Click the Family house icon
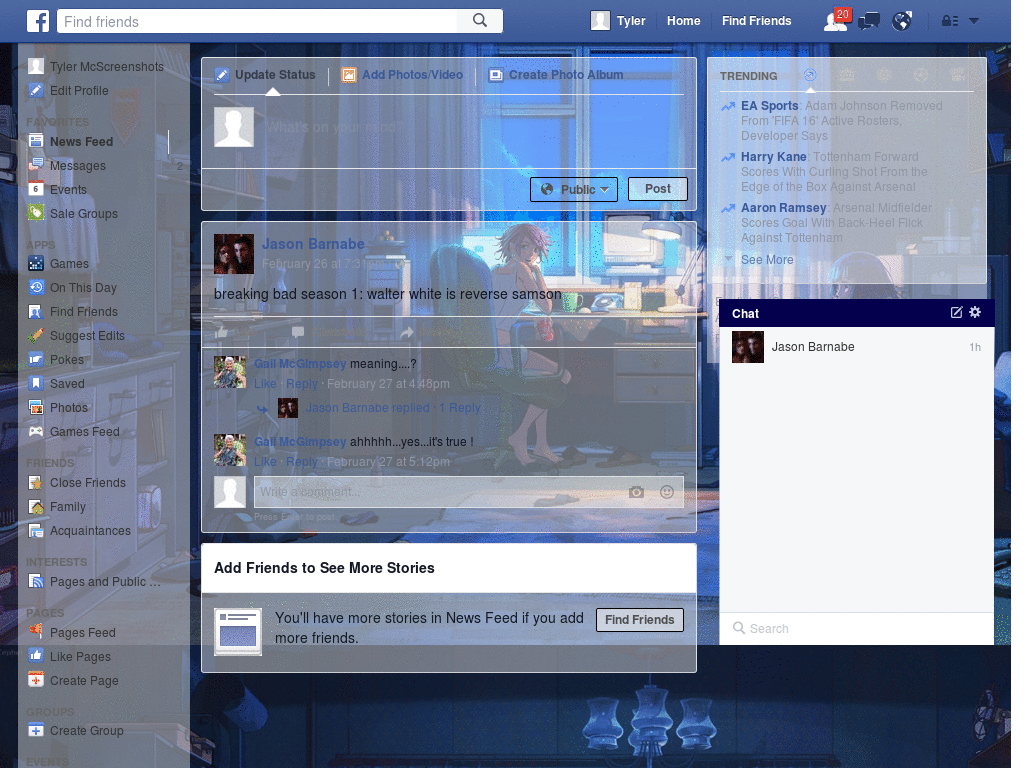This screenshot has height=768, width=1024. point(36,507)
